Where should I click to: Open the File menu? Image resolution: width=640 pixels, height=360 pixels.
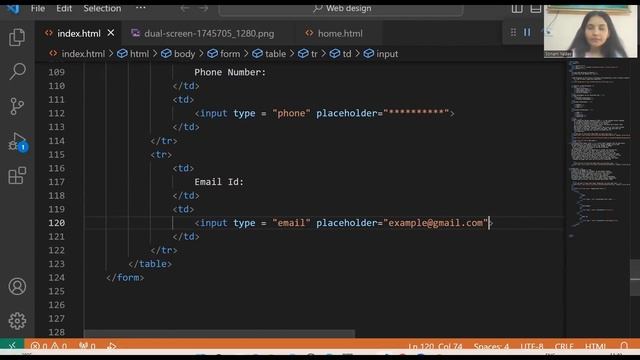pyautogui.click(x=38, y=8)
